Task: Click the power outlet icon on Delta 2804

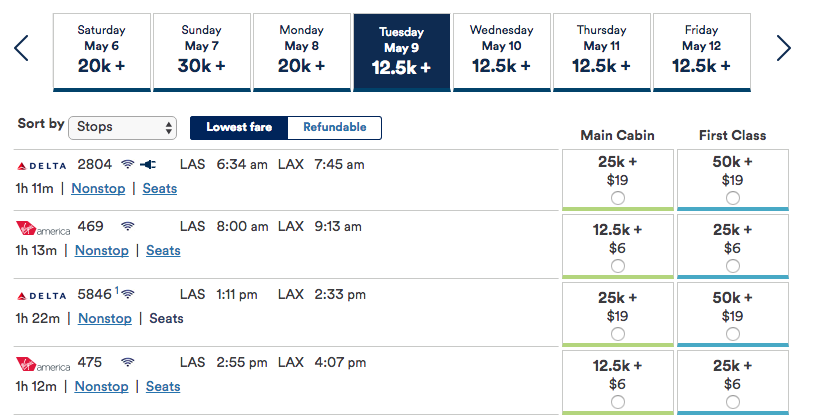Action: 150,164
